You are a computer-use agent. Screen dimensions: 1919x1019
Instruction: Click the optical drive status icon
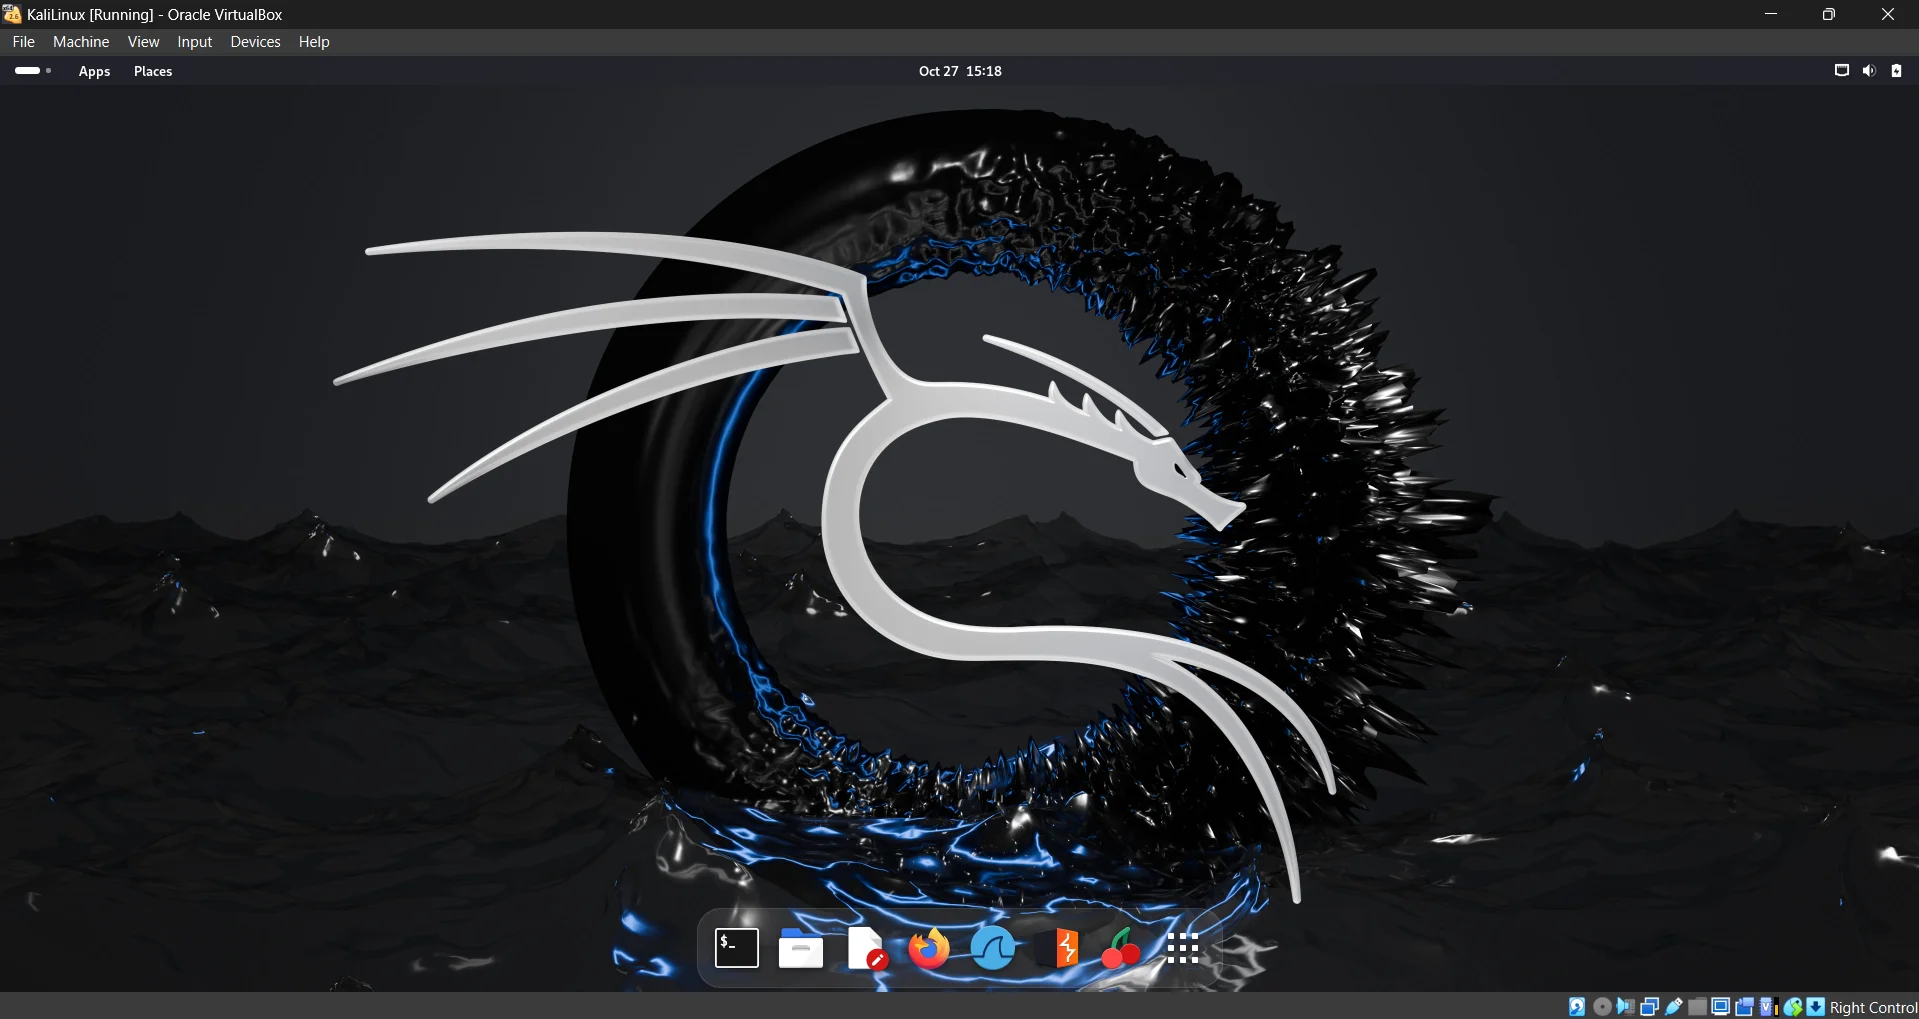point(1602,1007)
